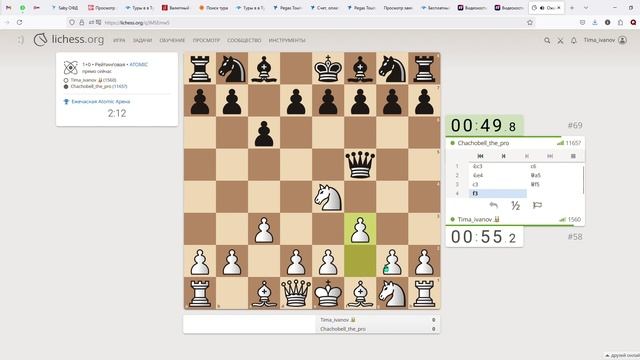Select the white king on e1

pyautogui.click(x=328, y=293)
